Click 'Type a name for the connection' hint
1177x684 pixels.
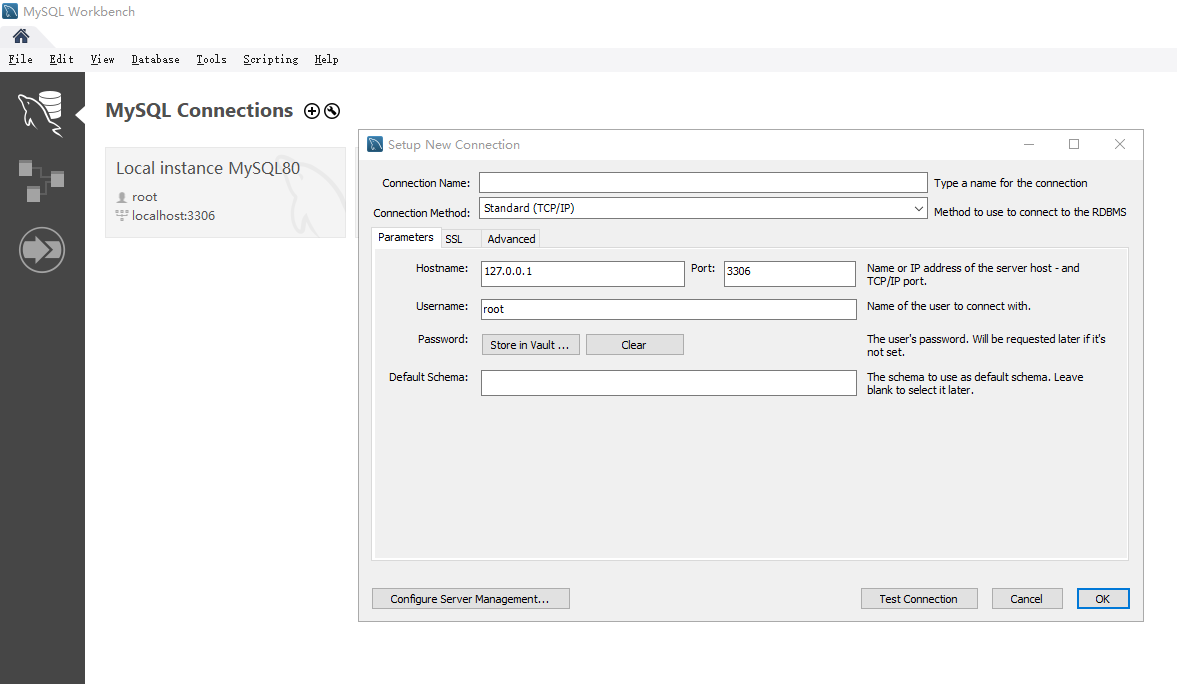click(x=1010, y=183)
